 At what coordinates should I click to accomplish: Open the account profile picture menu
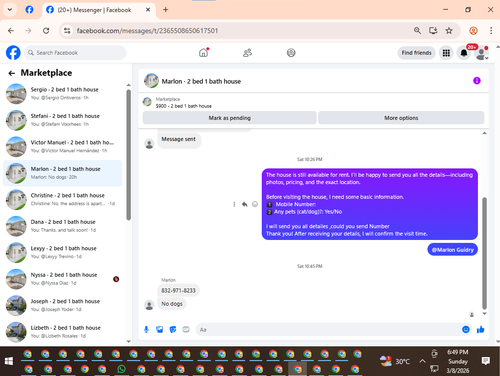[x=481, y=53]
